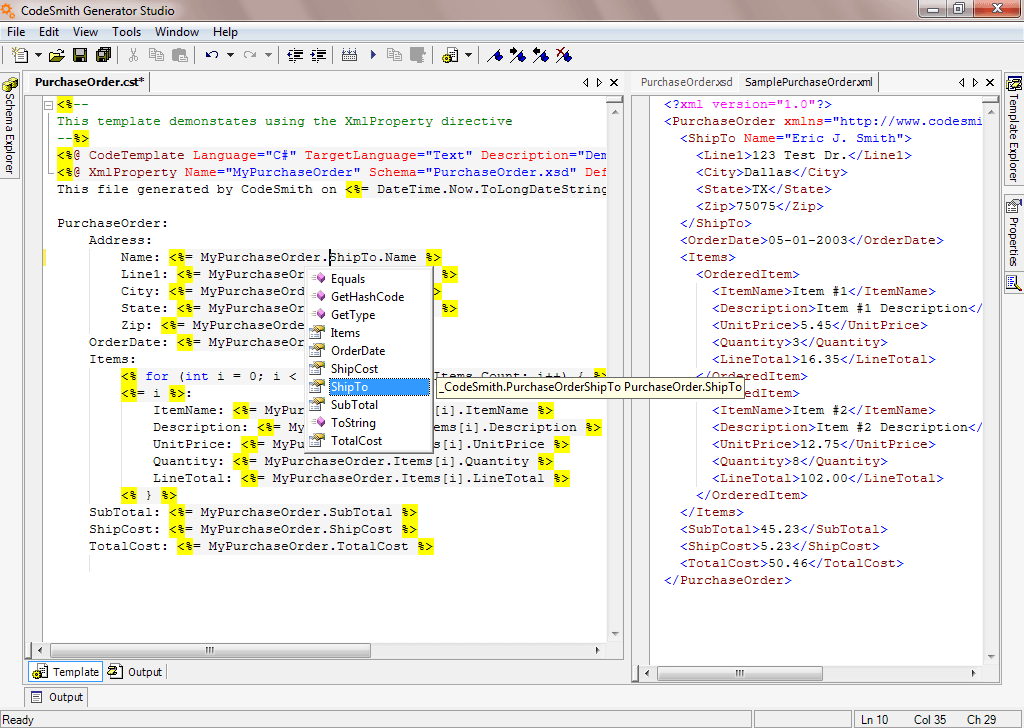Open the View menu

click(x=86, y=32)
